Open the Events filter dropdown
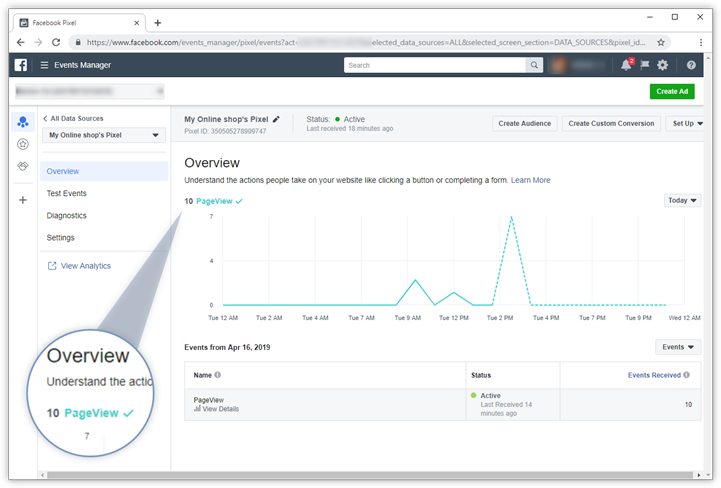 pos(678,347)
